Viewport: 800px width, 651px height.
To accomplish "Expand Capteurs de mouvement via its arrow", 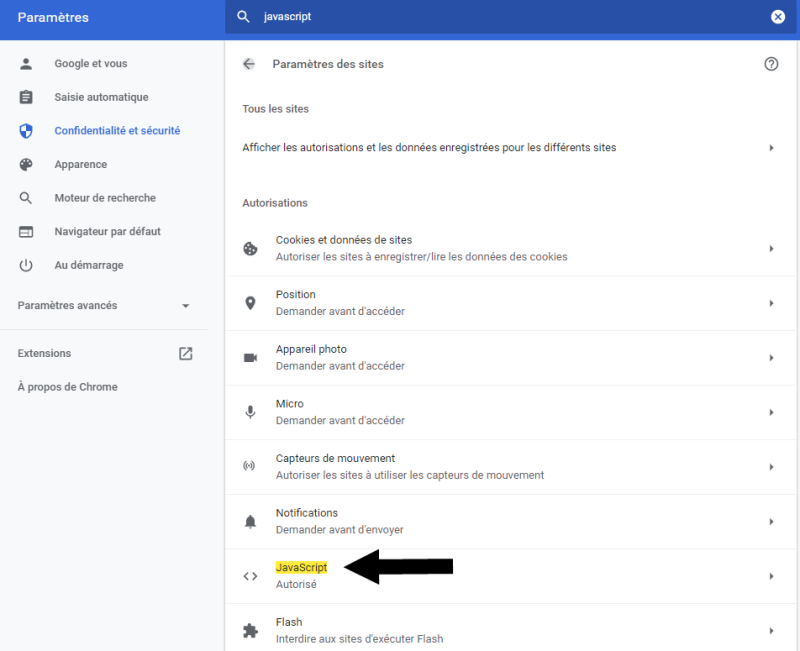I will (x=771, y=467).
